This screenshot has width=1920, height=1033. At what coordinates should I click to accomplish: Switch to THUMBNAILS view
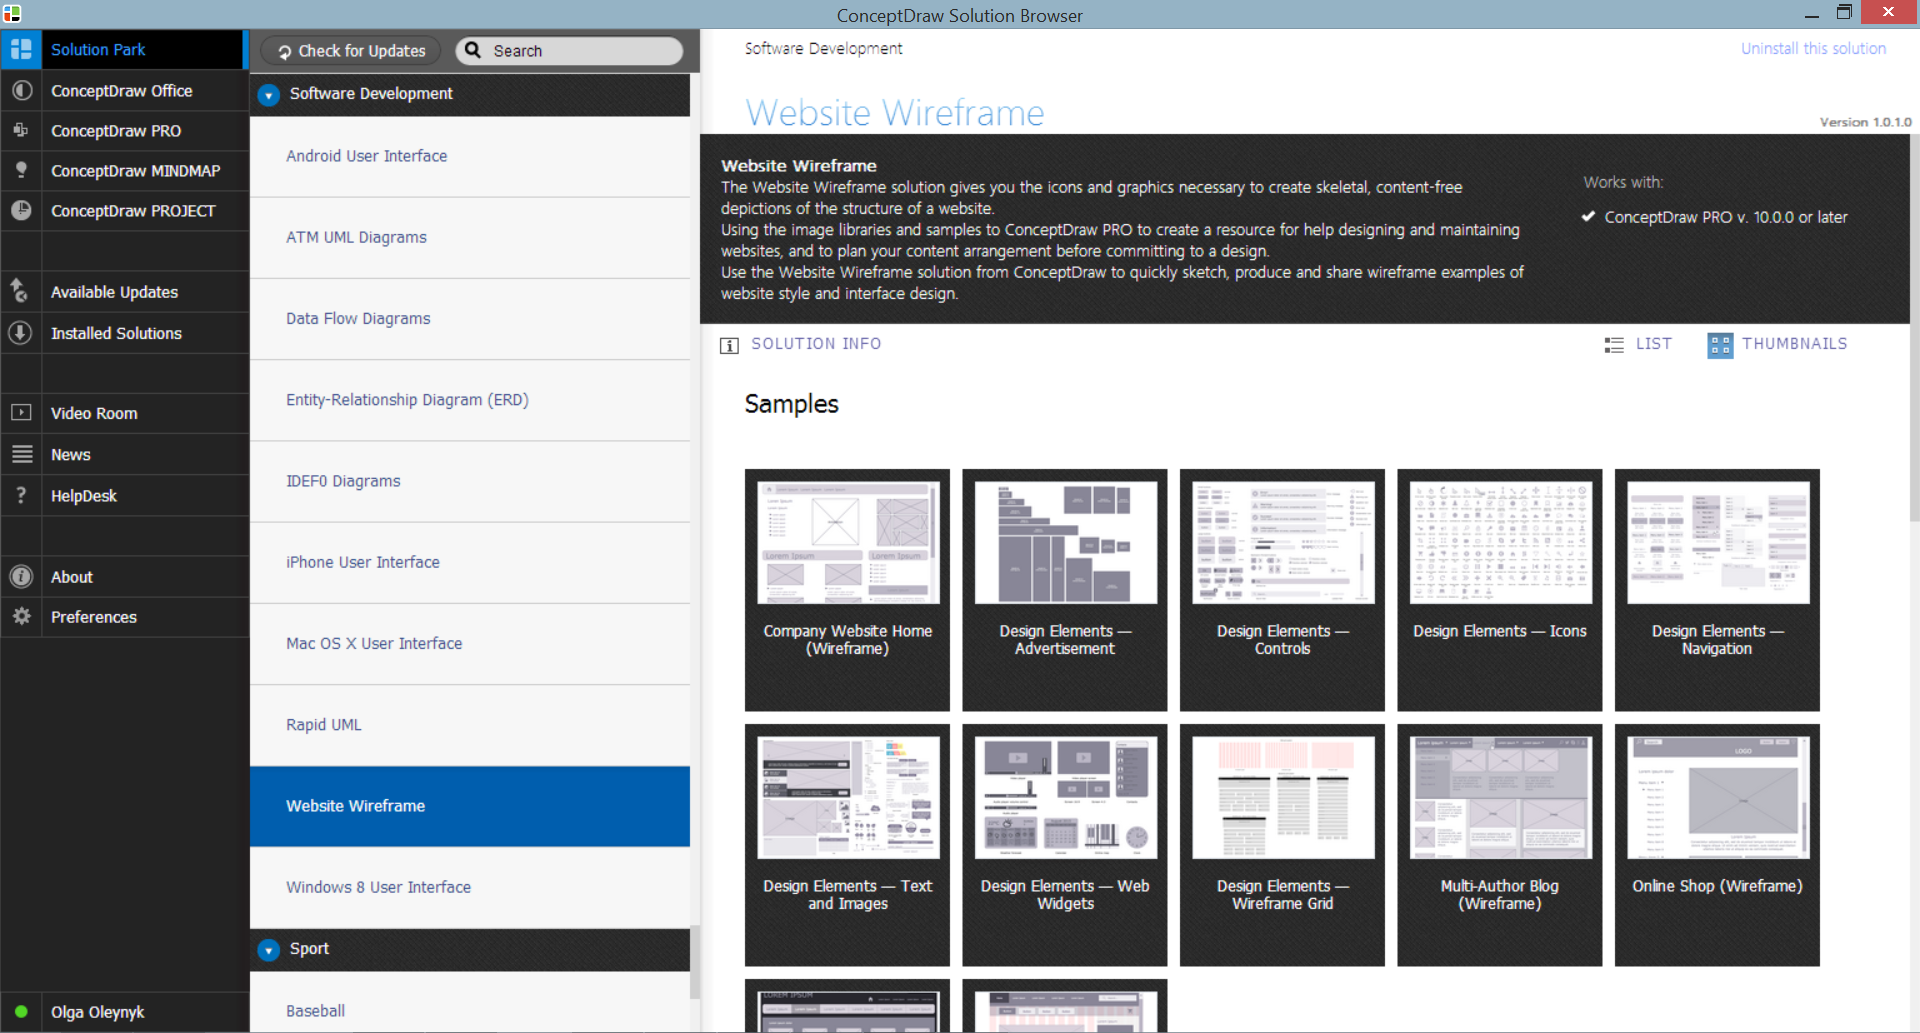1794,343
